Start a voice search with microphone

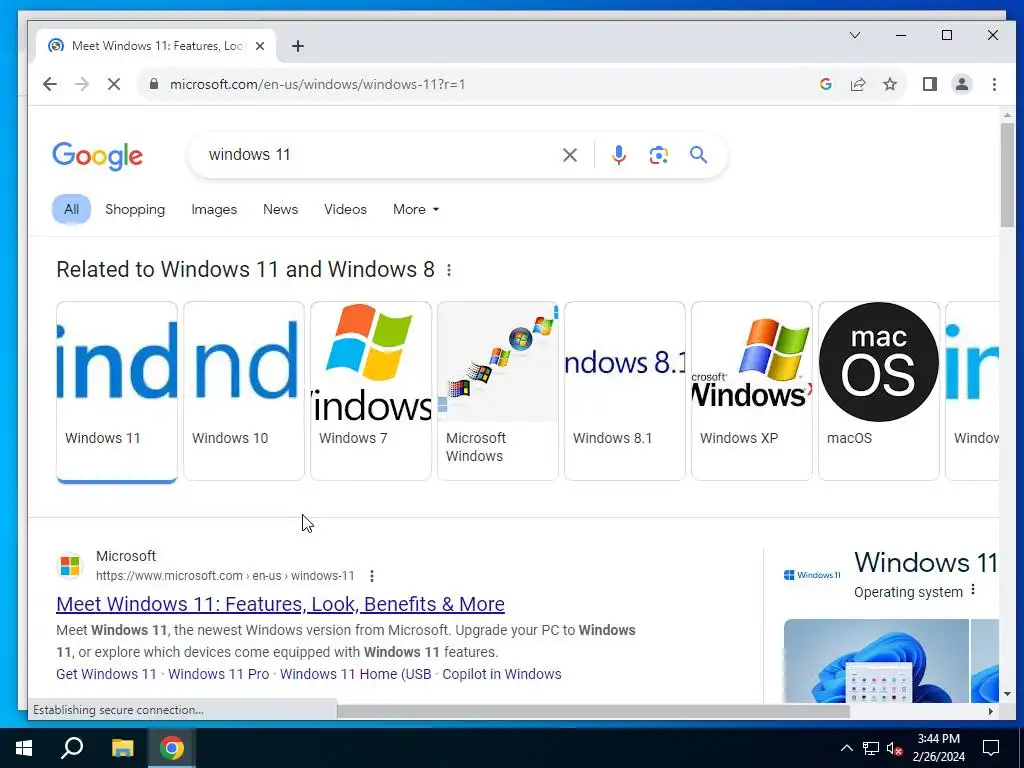(x=618, y=155)
